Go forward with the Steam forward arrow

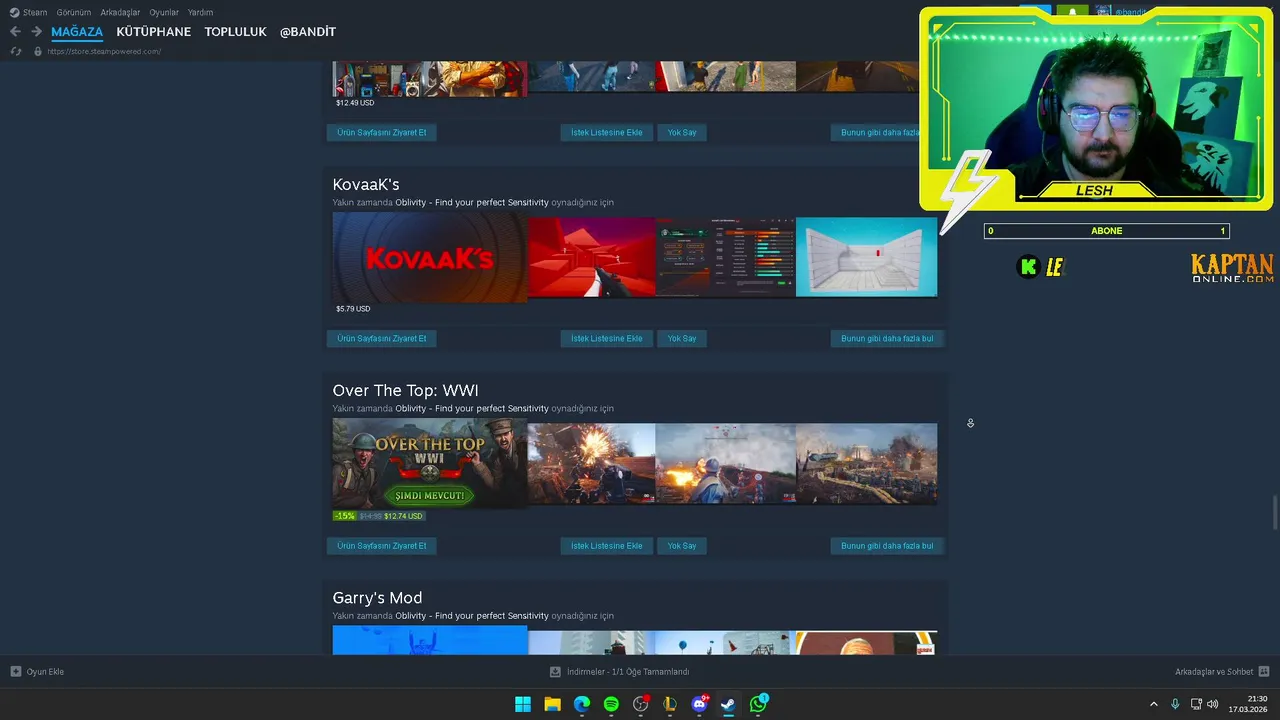point(36,32)
